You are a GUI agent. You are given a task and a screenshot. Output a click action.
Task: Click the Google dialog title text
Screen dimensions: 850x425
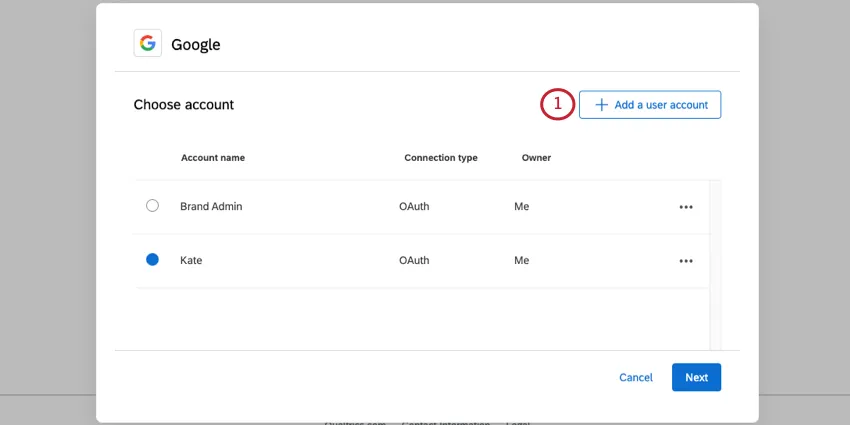pyautogui.click(x=196, y=44)
